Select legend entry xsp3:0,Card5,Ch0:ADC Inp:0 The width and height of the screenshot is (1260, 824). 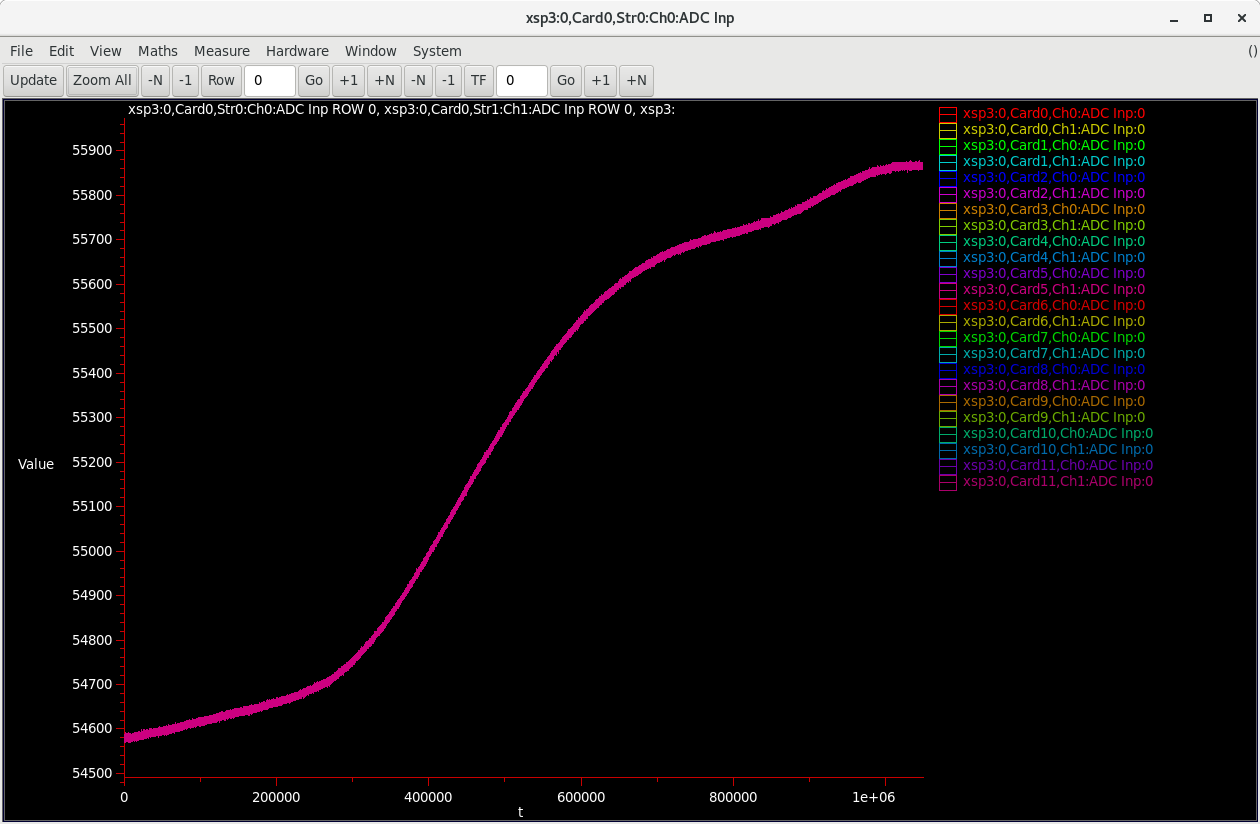[x=1054, y=273]
